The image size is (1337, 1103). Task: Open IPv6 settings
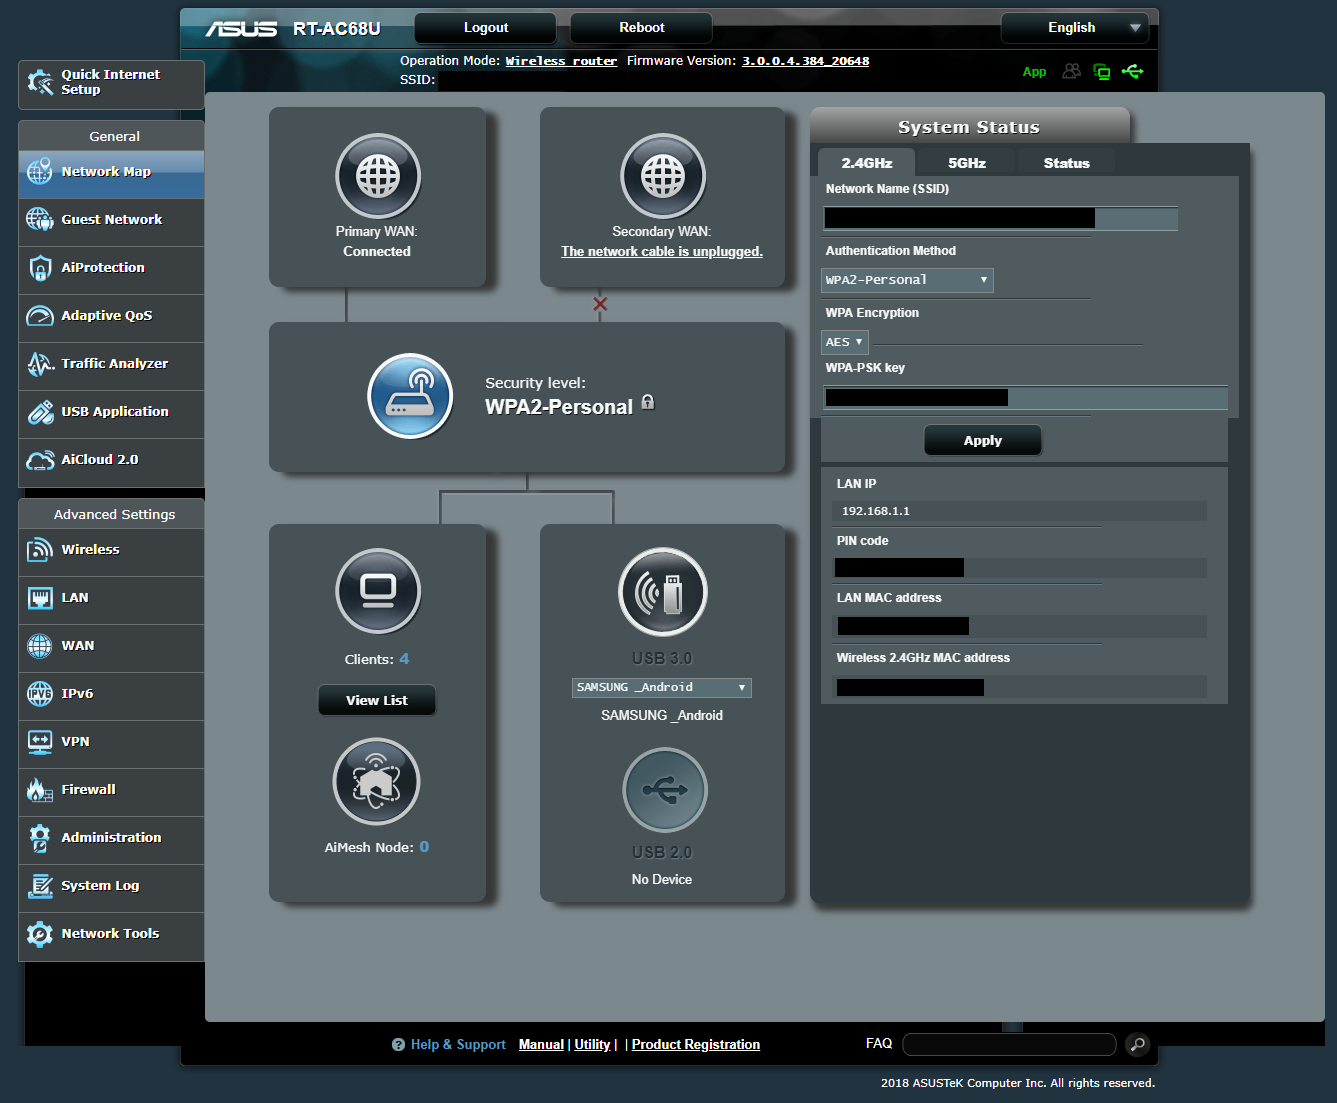pyautogui.click(x=111, y=694)
